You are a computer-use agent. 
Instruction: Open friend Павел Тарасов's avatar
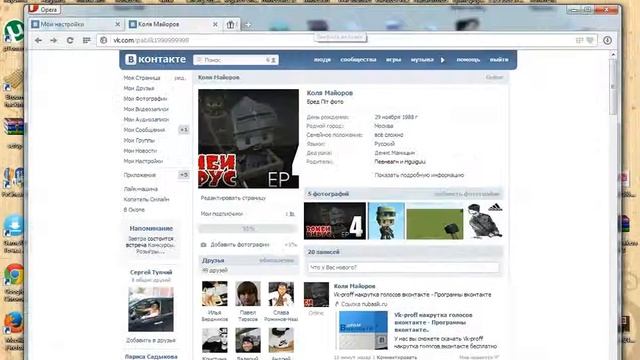248,293
